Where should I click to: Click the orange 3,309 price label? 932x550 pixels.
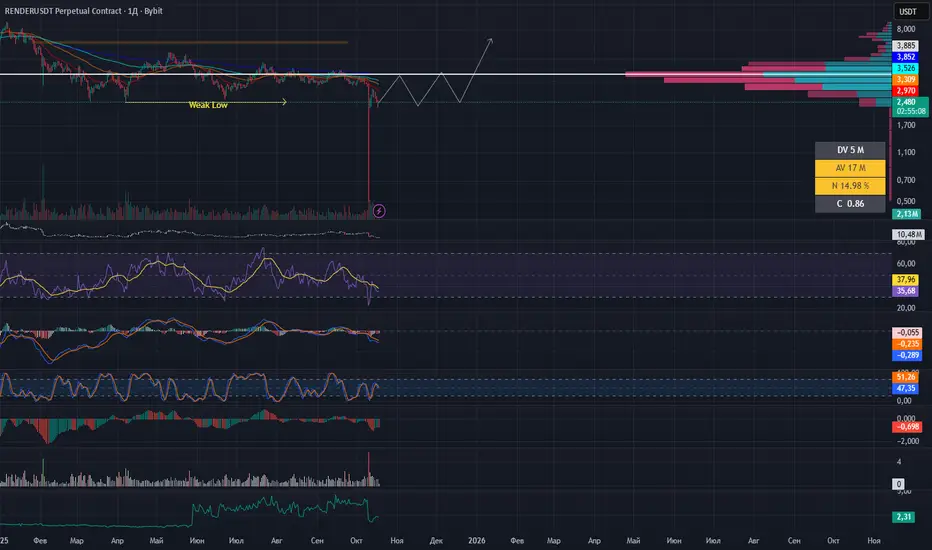click(905, 79)
